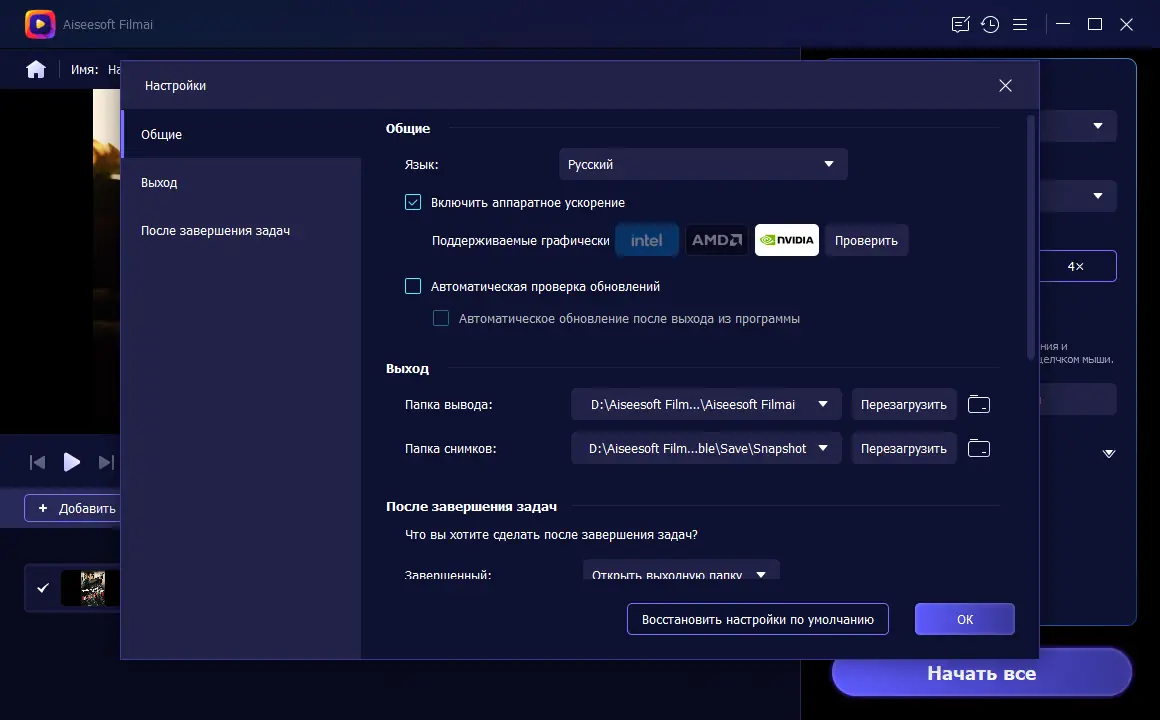This screenshot has height=720, width=1160.
Task: Select the NVIDIA graphics badge
Action: click(x=786, y=240)
